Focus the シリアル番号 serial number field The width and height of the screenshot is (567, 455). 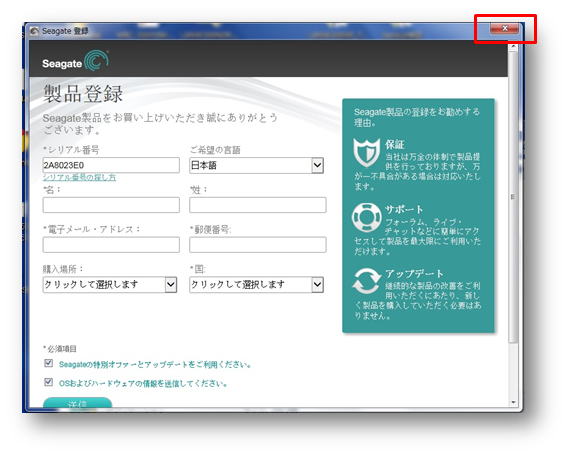pos(111,165)
